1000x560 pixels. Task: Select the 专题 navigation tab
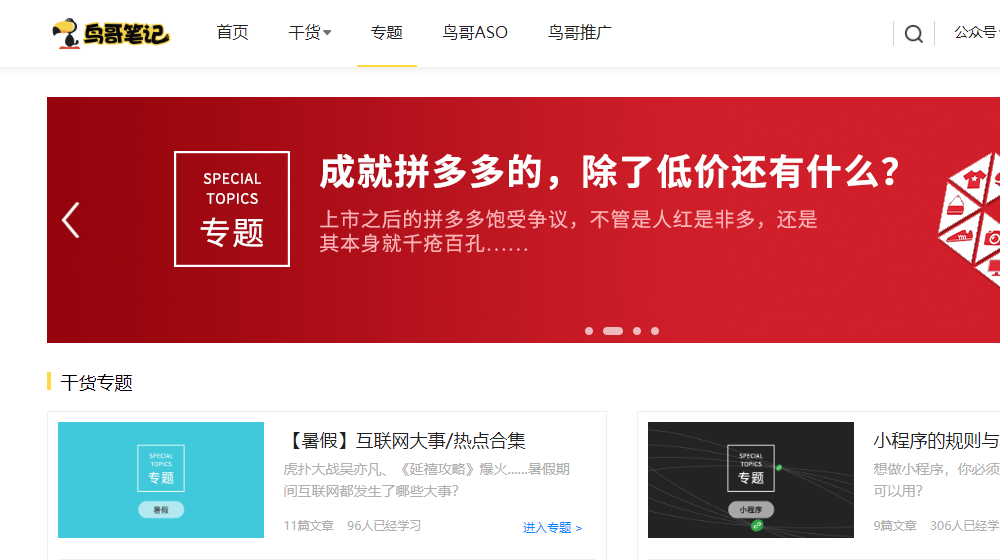point(386,32)
